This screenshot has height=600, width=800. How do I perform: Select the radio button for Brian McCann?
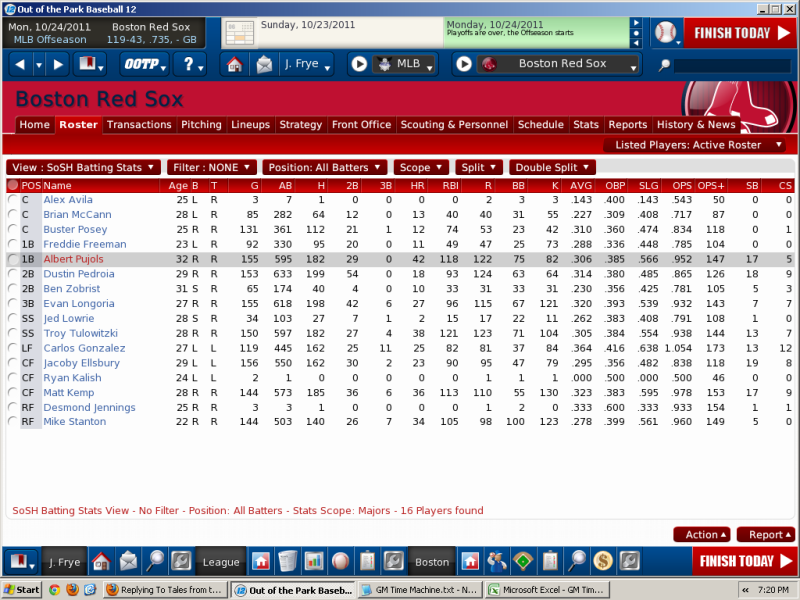12,215
